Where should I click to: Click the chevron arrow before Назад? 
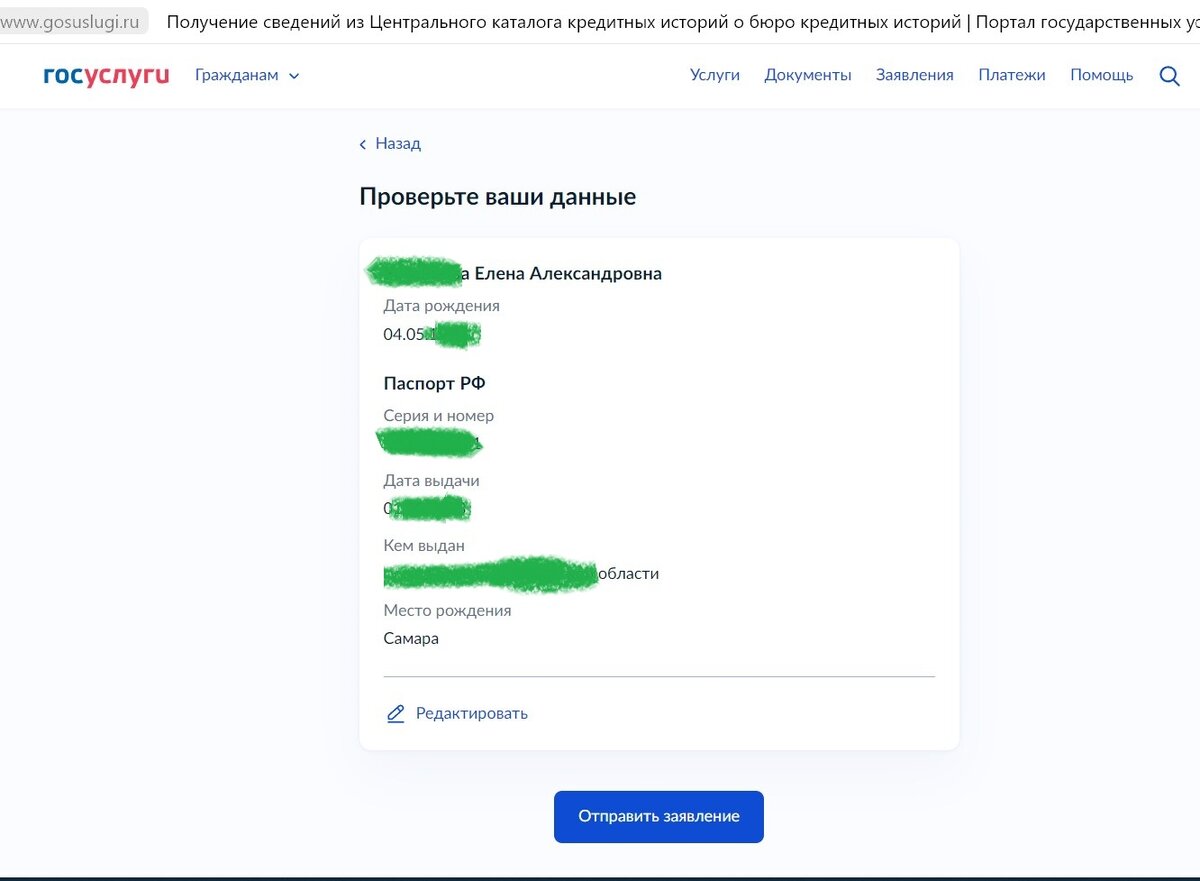coord(362,144)
